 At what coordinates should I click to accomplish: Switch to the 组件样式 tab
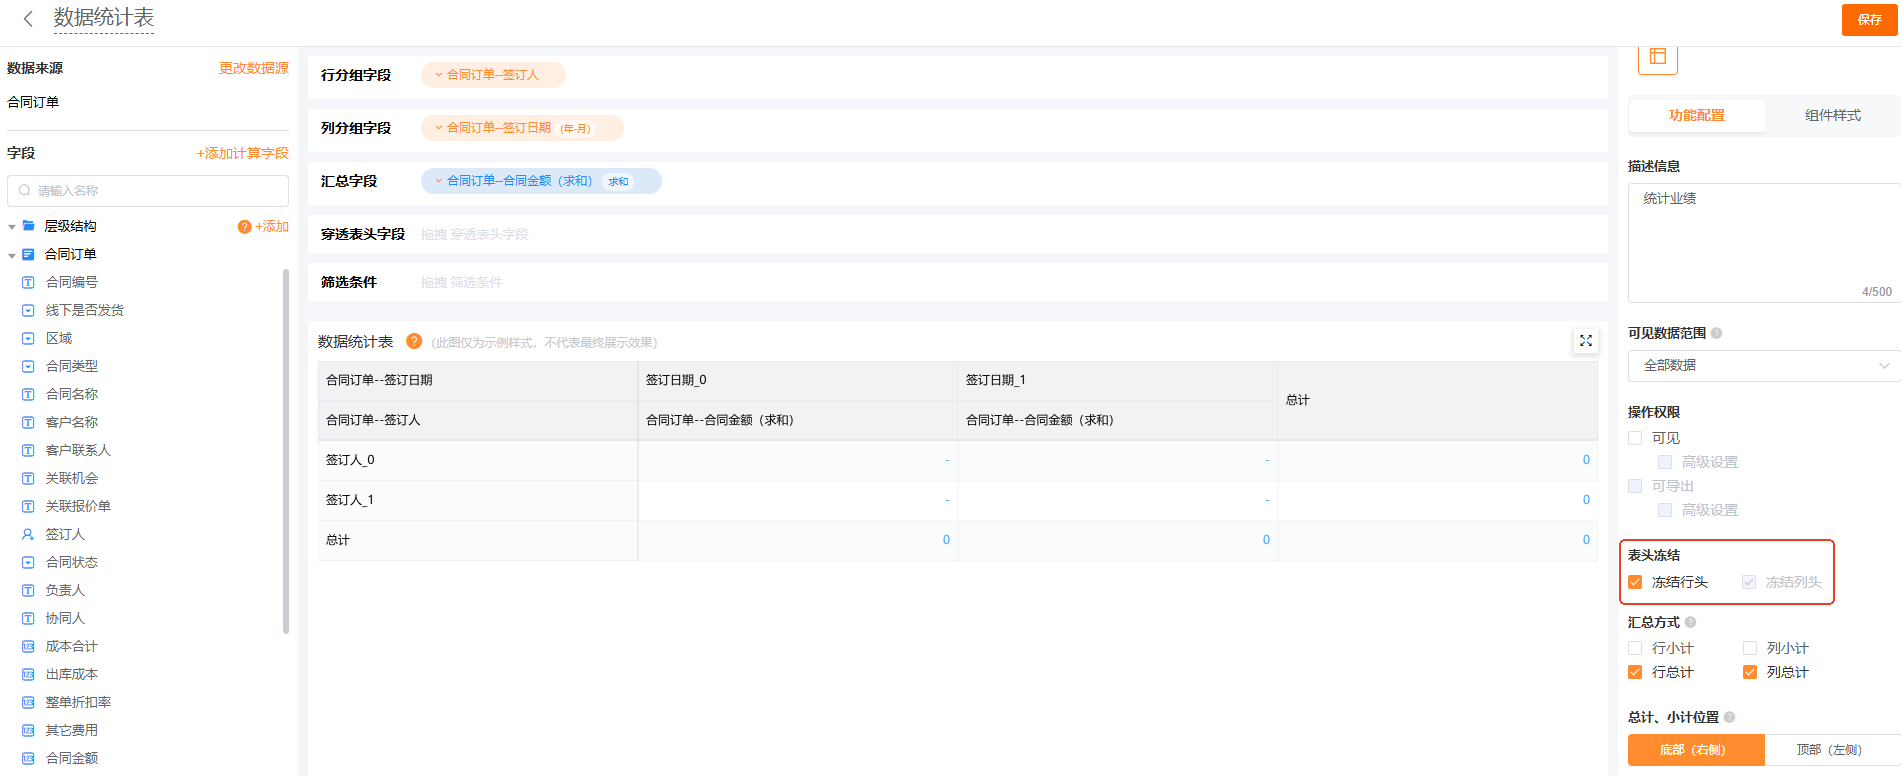(x=1832, y=116)
